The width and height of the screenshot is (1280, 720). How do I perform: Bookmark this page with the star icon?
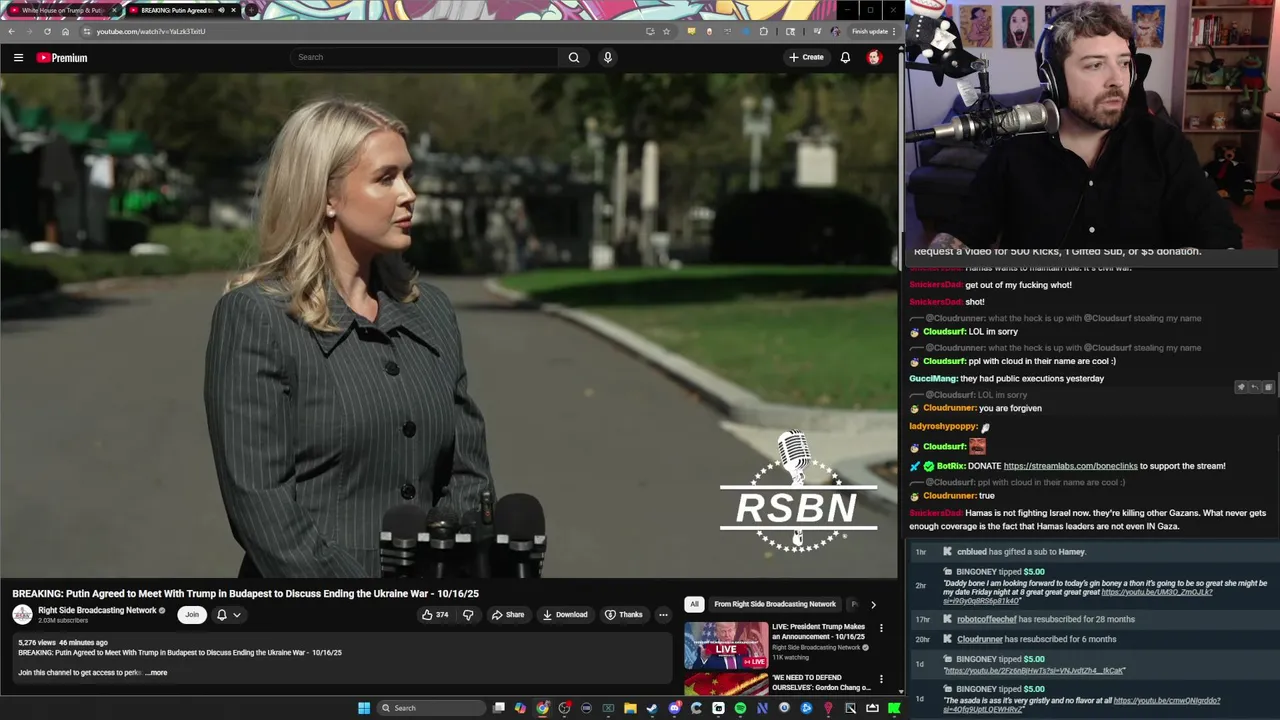pyautogui.click(x=666, y=31)
